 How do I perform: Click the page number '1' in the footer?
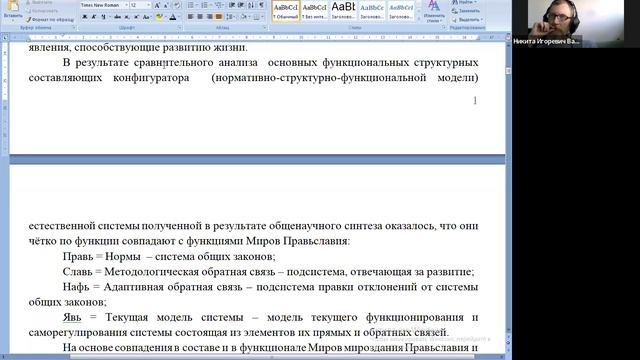pos(475,100)
